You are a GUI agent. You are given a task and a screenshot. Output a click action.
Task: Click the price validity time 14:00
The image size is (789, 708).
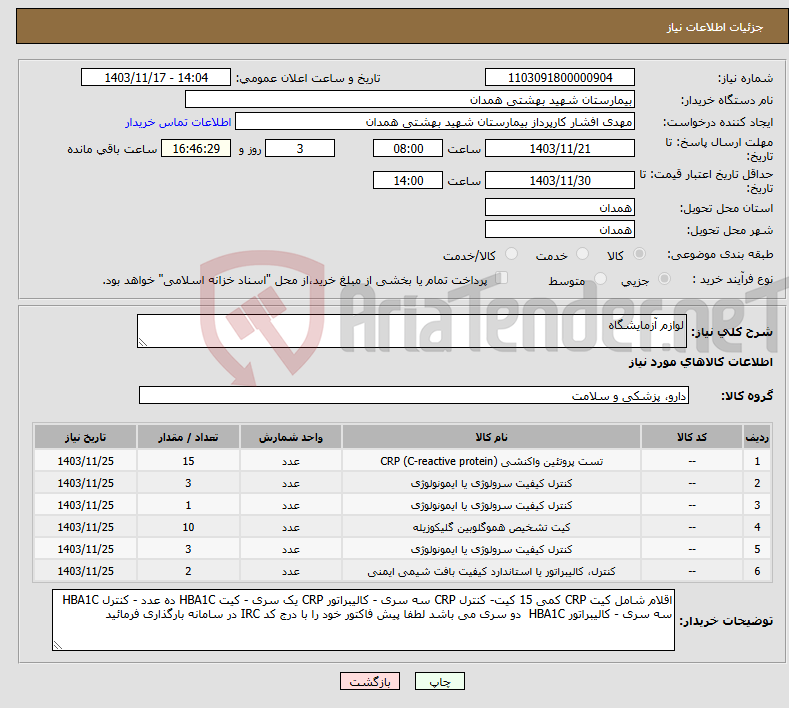coord(408,180)
